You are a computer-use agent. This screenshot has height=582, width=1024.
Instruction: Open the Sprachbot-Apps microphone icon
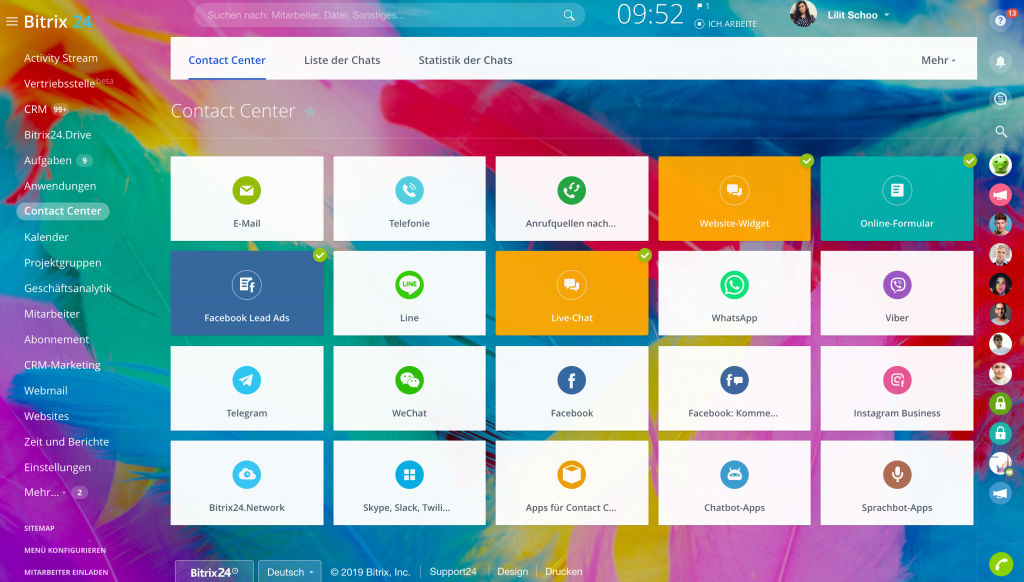click(x=897, y=475)
